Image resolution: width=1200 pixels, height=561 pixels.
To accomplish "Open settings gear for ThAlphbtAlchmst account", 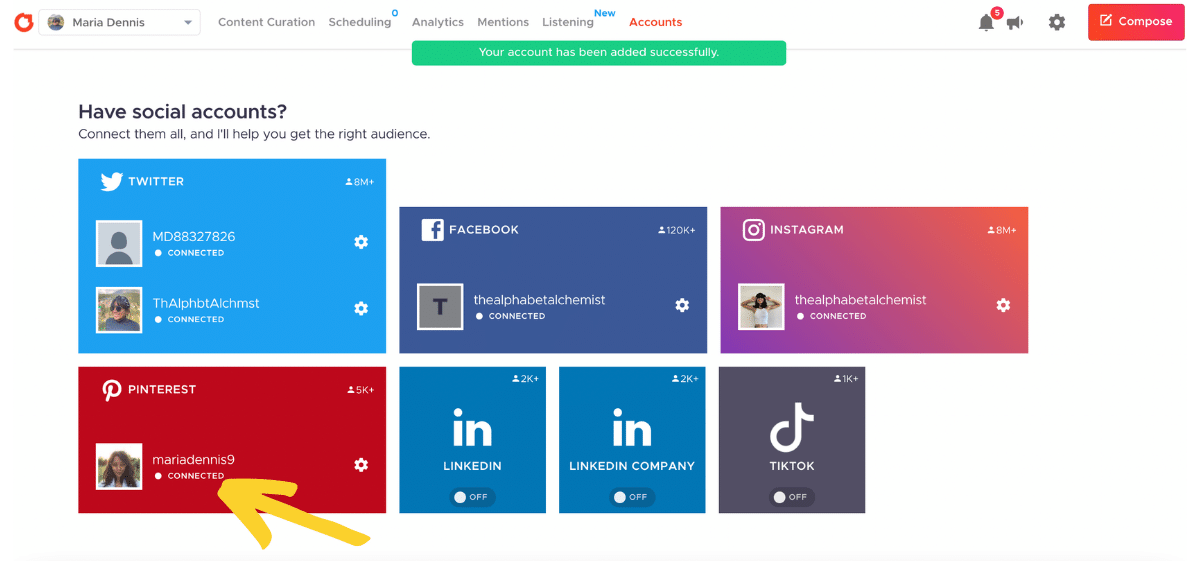I will tap(361, 308).
